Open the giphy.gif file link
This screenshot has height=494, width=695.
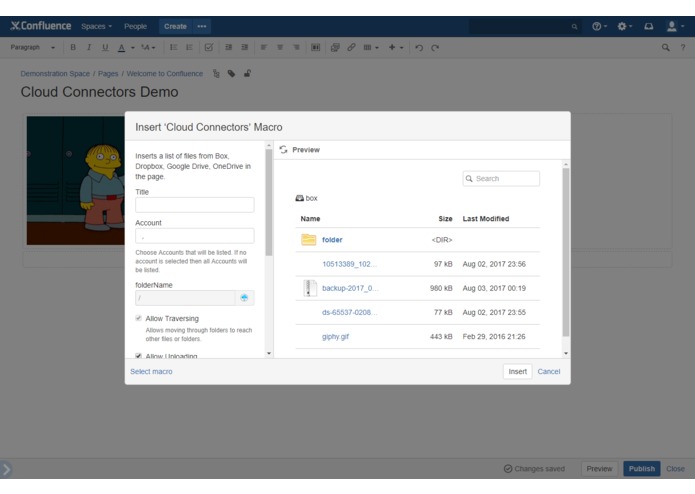(x=335, y=336)
